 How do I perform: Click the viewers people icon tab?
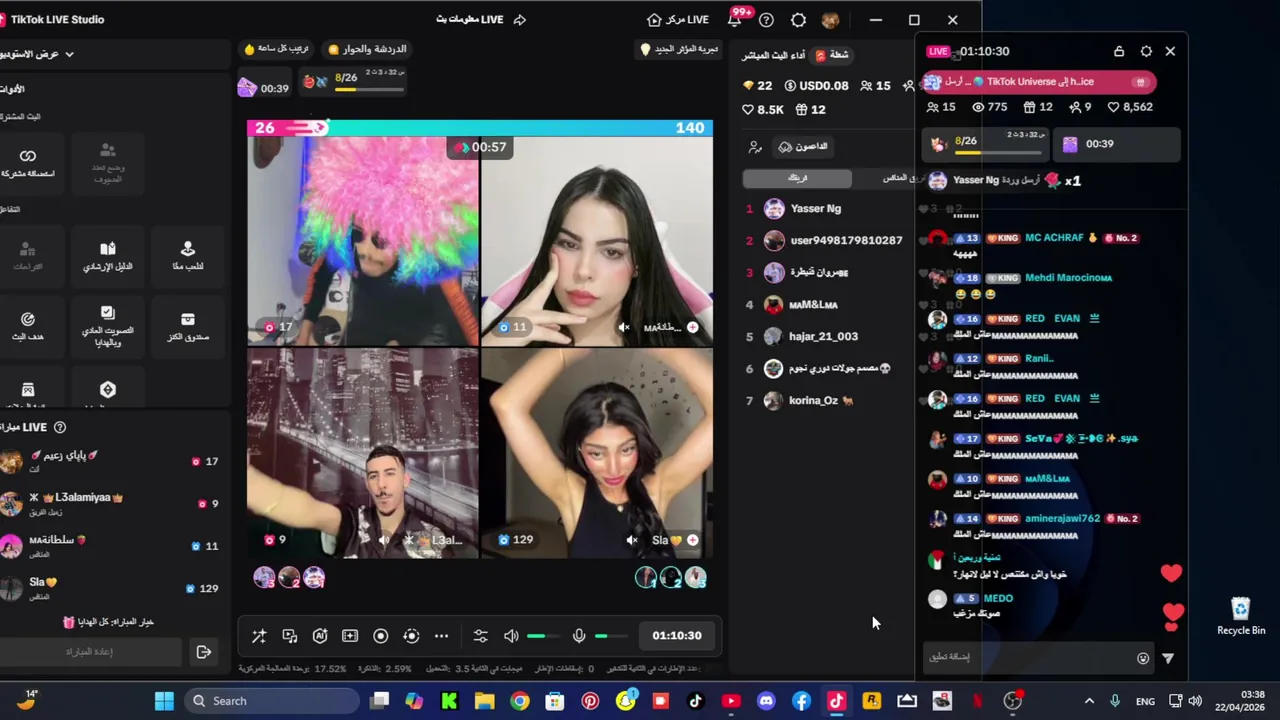[755, 147]
